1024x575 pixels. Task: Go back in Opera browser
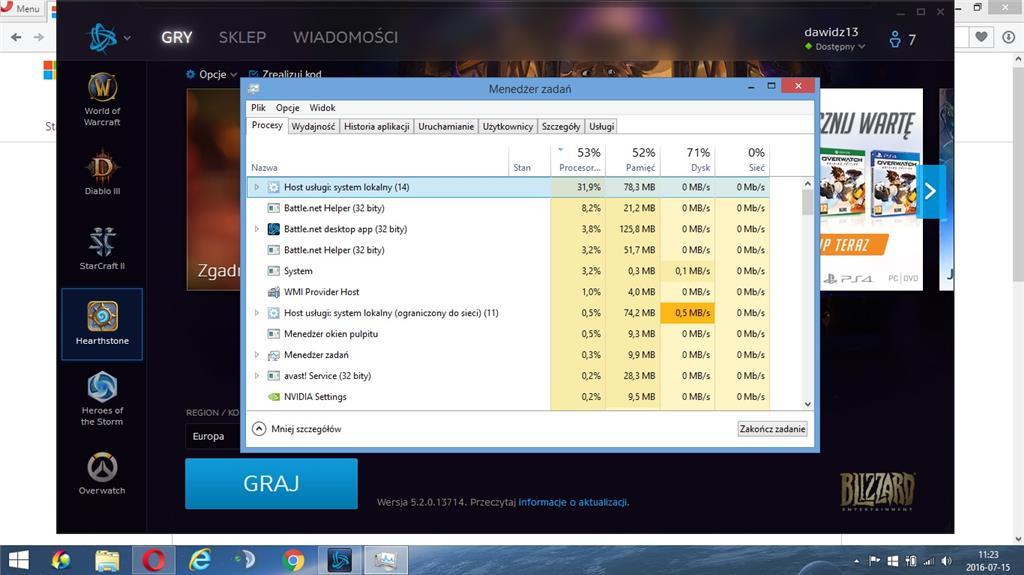[x=16, y=37]
